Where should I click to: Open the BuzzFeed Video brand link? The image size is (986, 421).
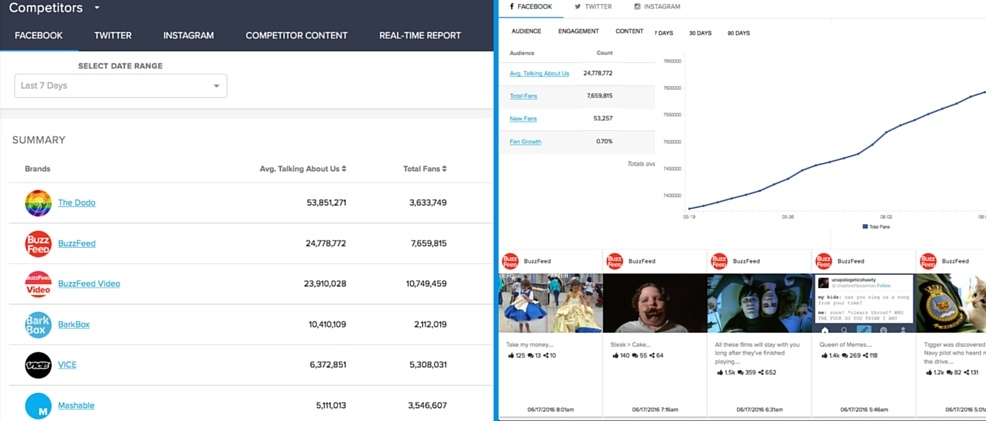click(89, 284)
